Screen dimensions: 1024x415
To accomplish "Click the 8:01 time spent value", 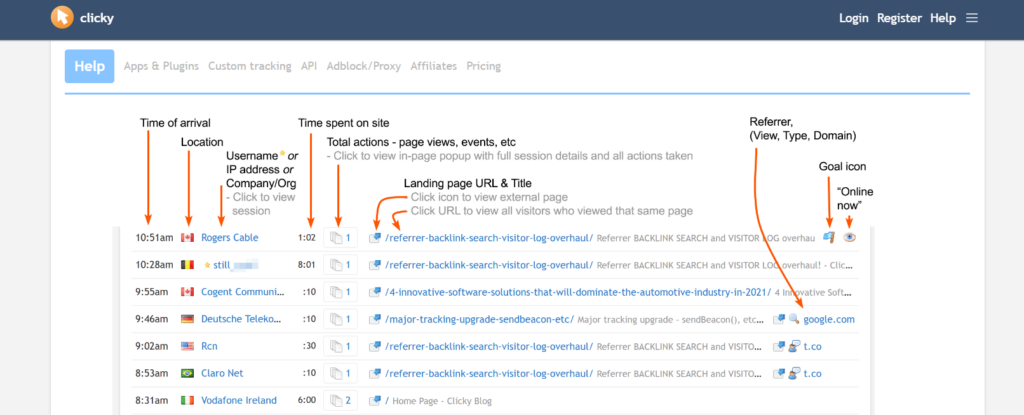I will tap(307, 265).
